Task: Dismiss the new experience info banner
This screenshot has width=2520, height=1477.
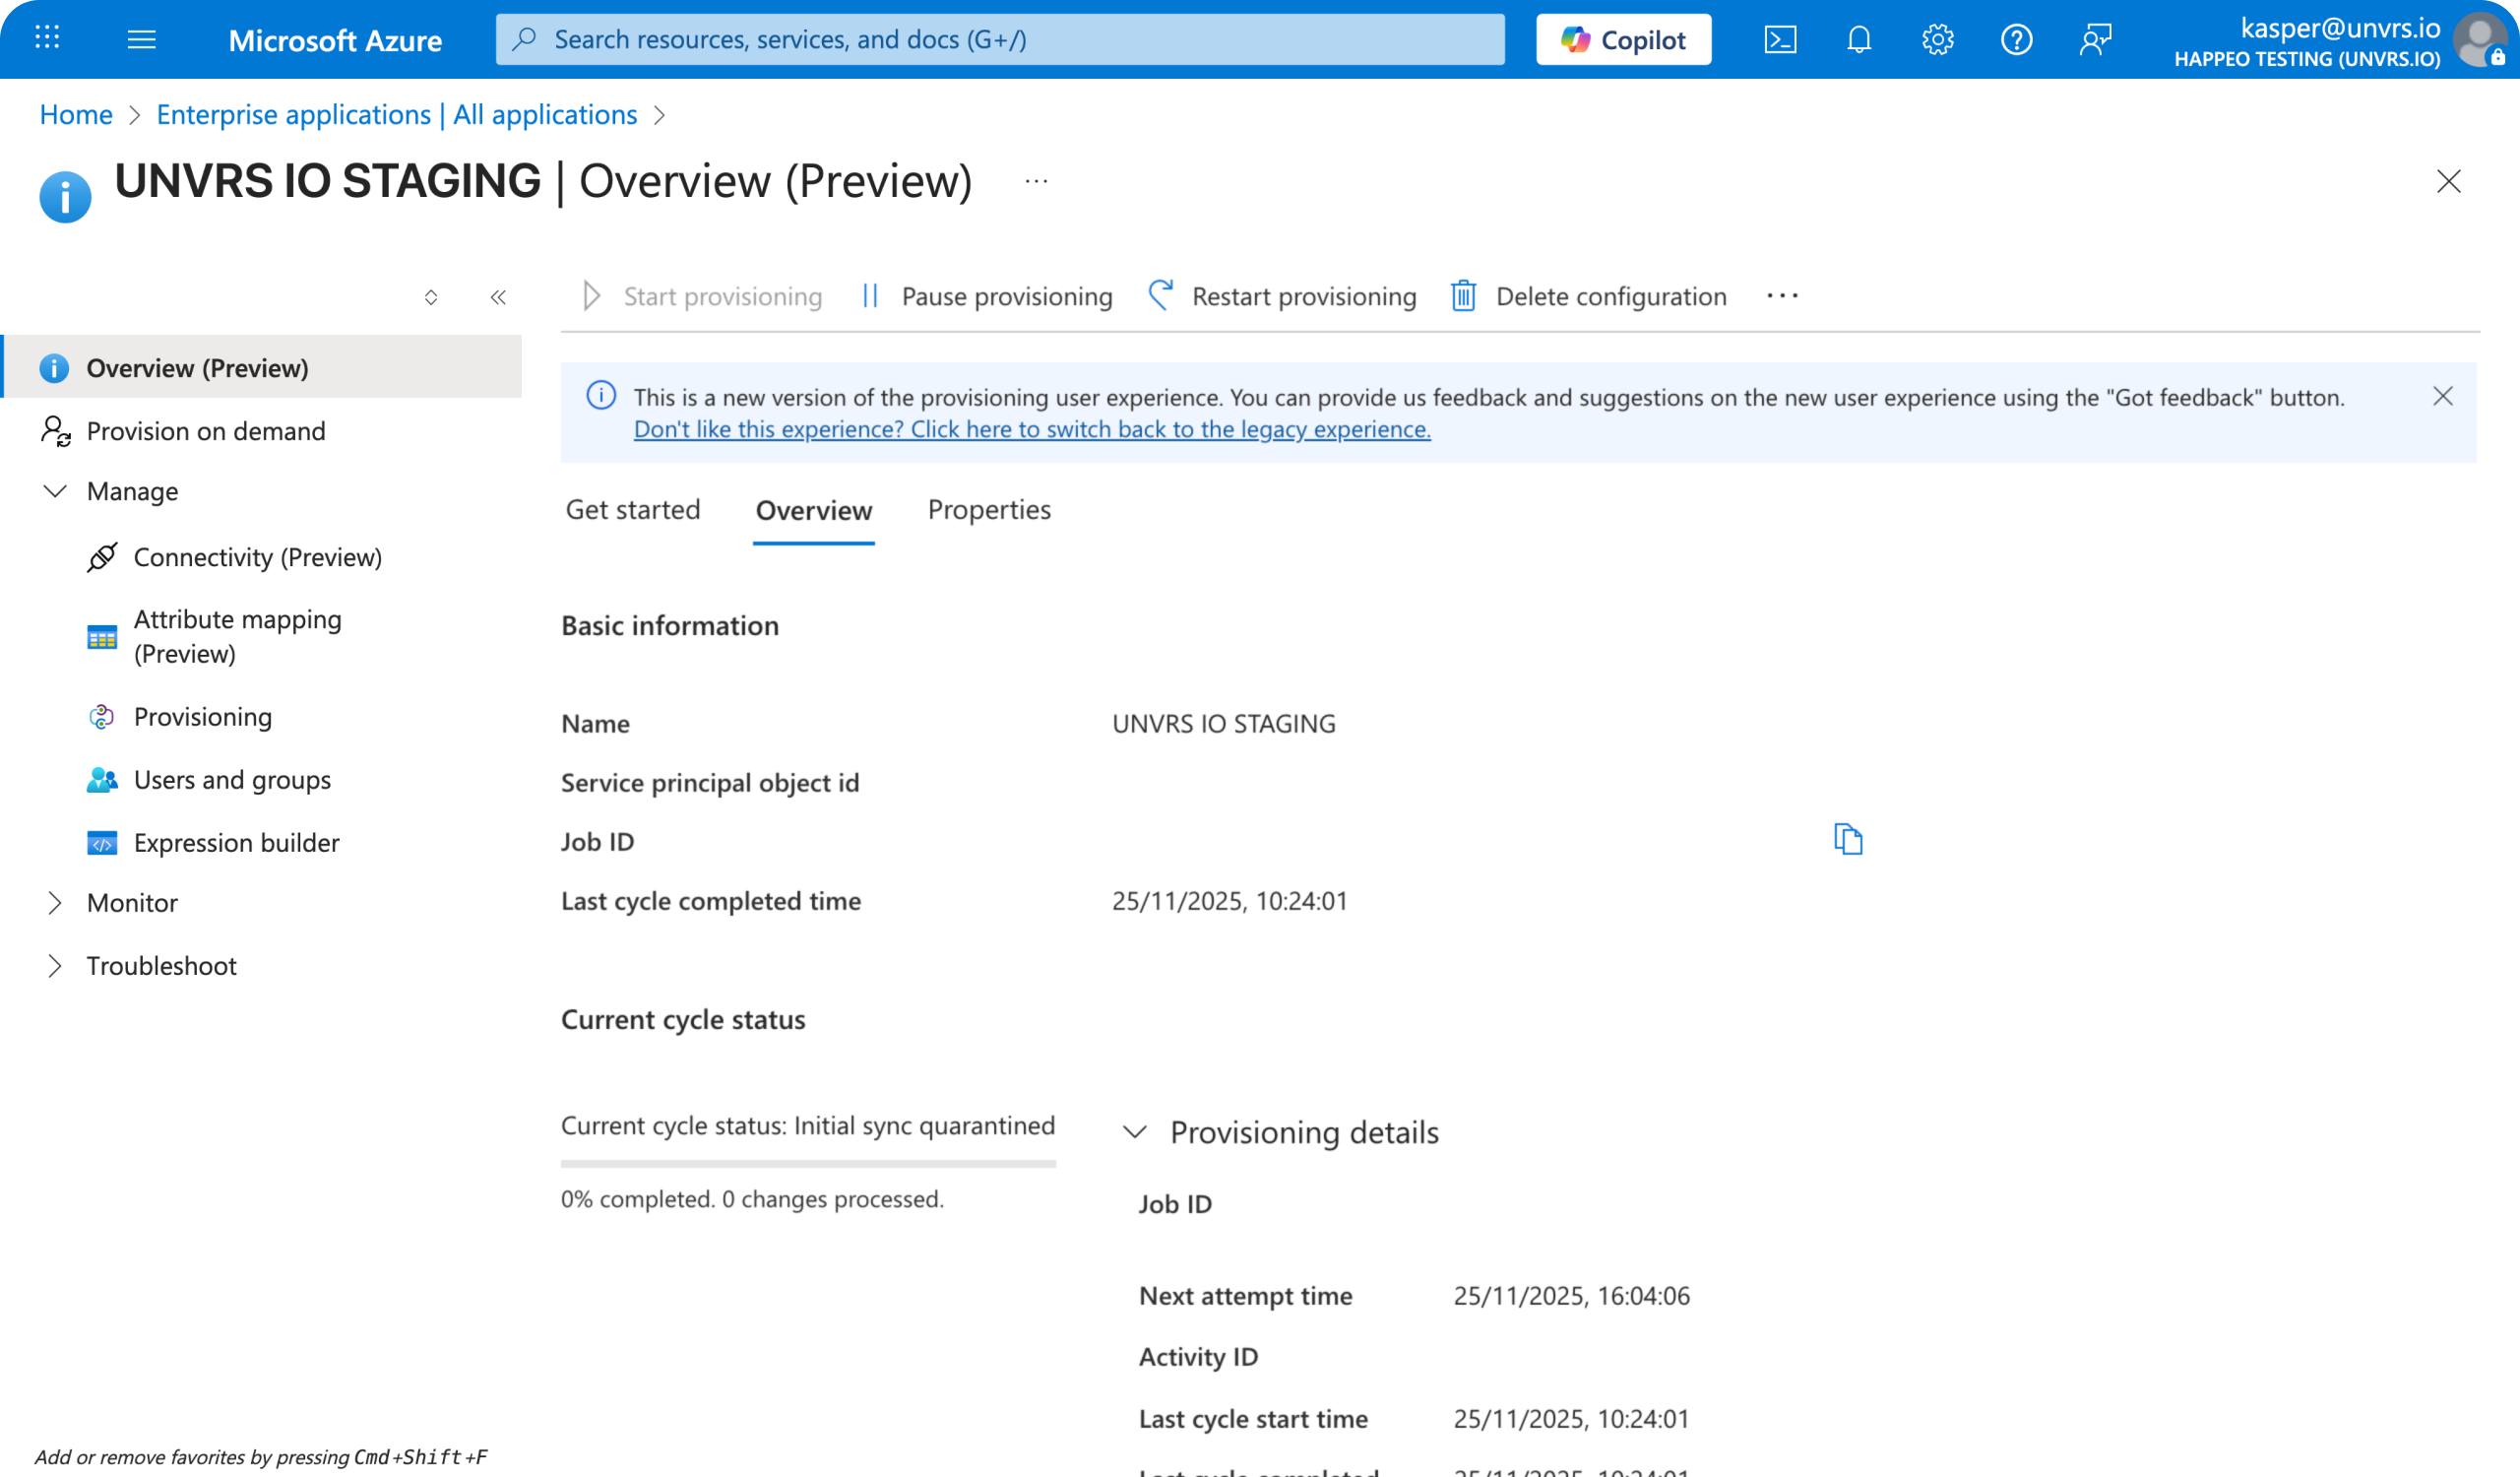Action: pyautogui.click(x=2441, y=396)
